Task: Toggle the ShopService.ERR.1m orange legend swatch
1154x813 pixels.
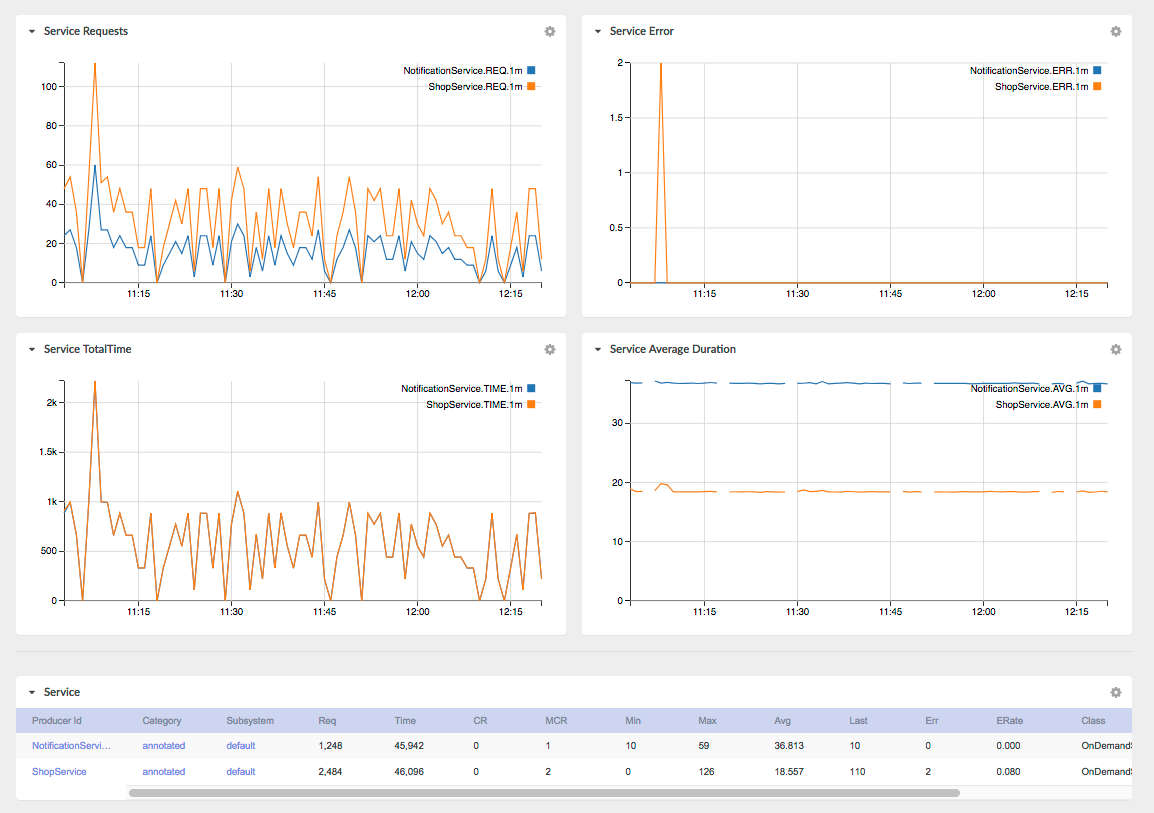Action: pos(1097,87)
